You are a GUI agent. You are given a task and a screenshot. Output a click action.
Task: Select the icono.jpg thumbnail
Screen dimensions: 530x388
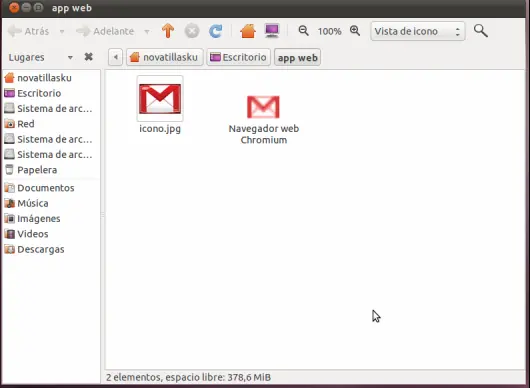(160, 98)
